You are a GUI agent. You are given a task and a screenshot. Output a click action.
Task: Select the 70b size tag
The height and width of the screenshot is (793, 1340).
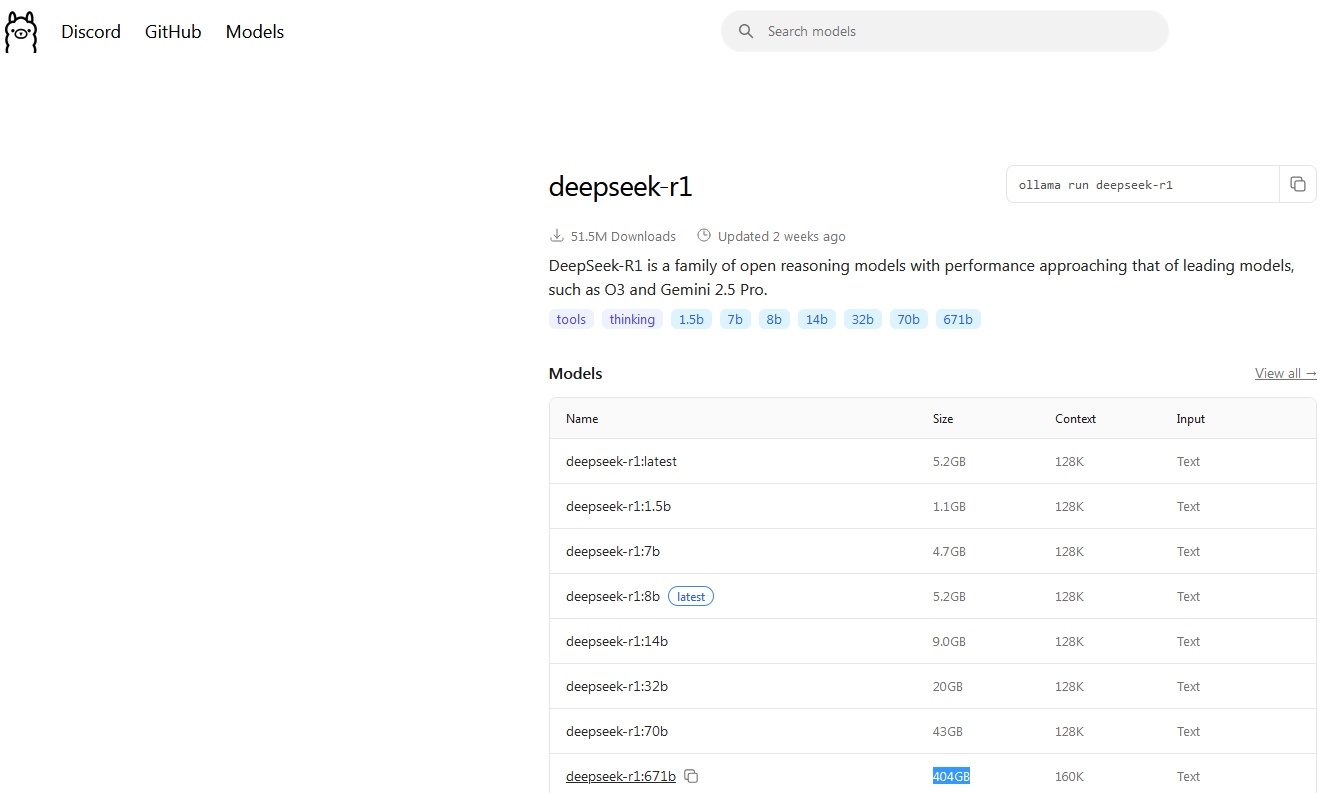pyautogui.click(x=909, y=319)
